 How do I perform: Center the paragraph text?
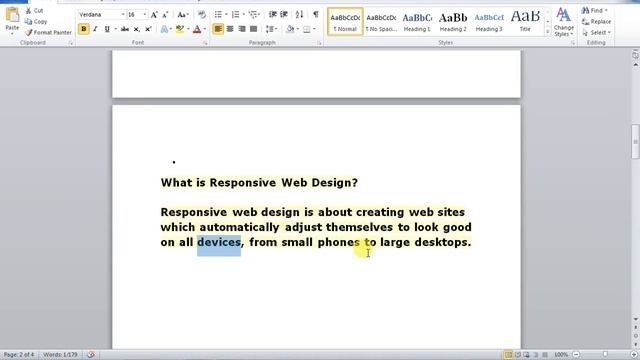230,29
